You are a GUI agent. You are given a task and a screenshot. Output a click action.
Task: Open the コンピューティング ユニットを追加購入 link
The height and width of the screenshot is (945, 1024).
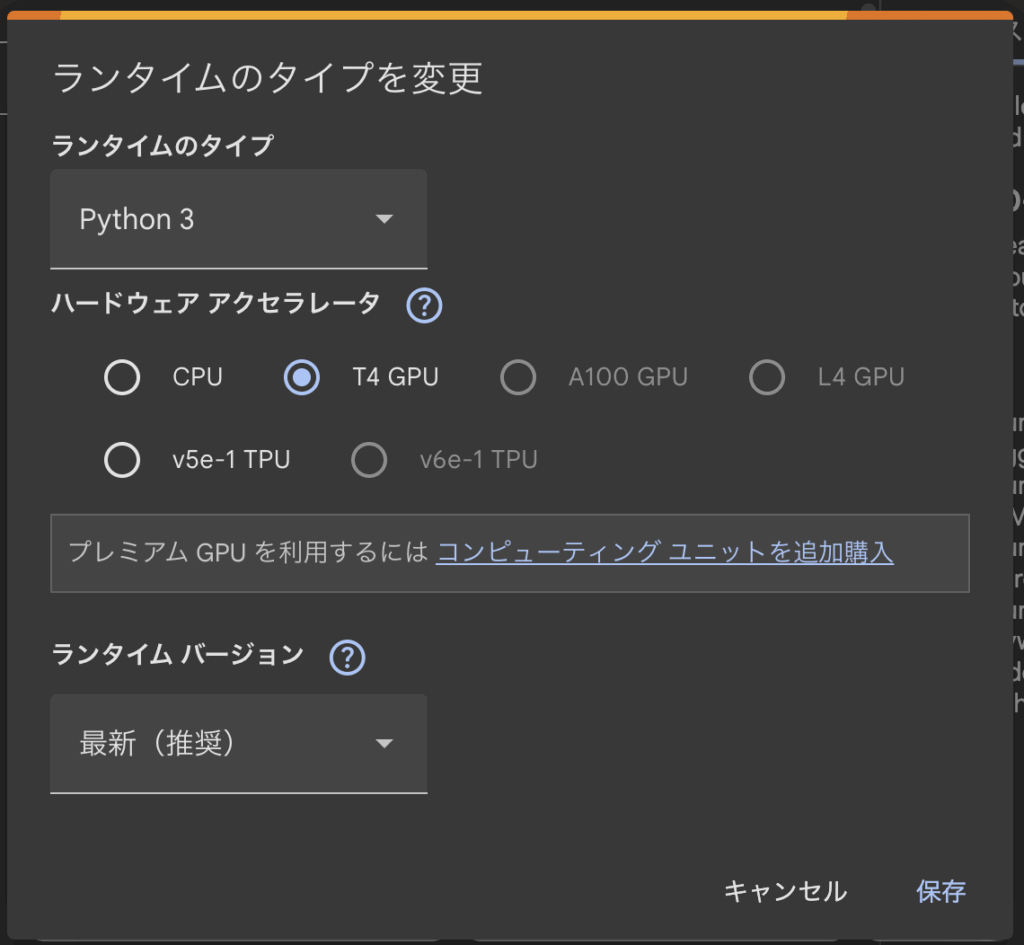[x=664, y=552]
